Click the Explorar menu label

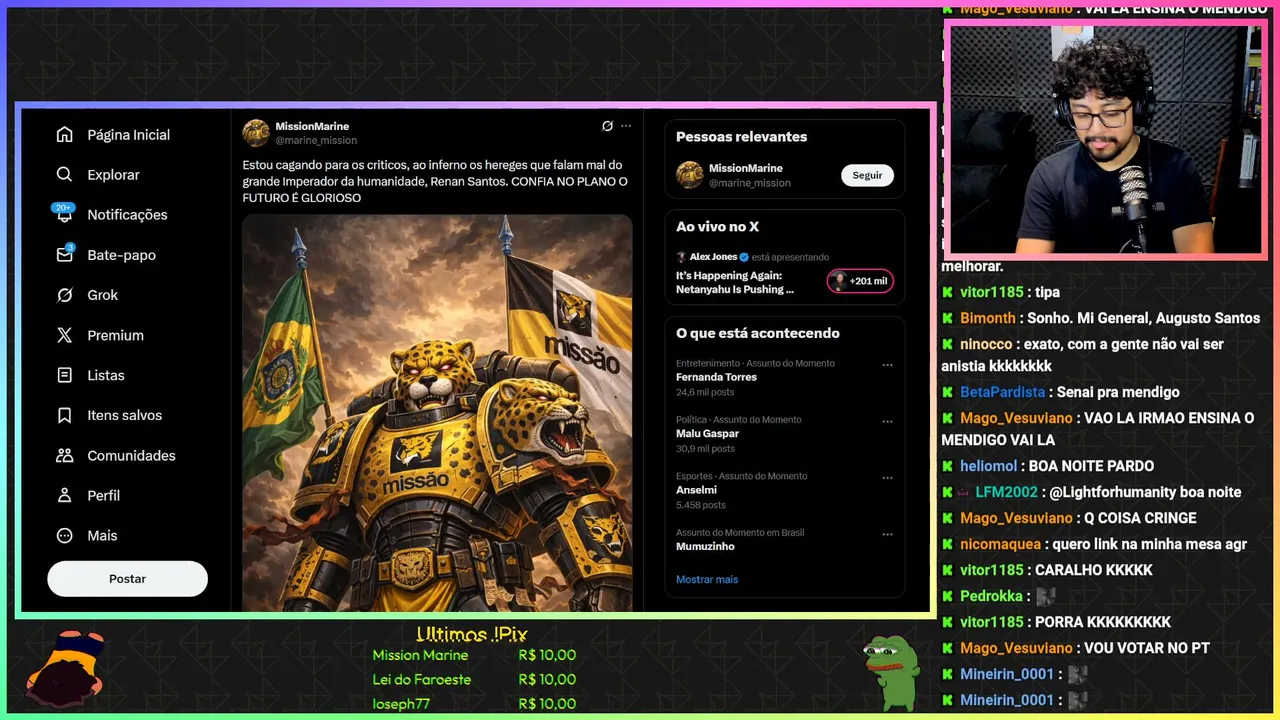[113, 175]
